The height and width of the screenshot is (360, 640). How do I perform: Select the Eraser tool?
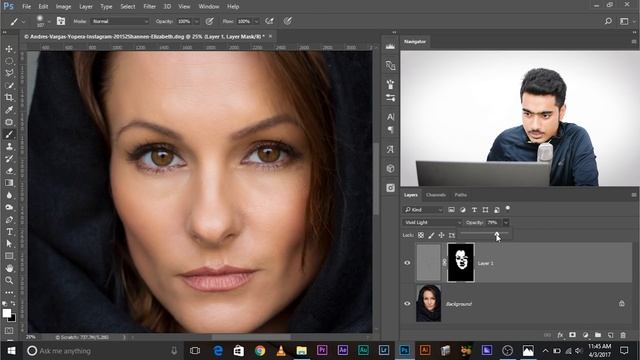[x=9, y=171]
